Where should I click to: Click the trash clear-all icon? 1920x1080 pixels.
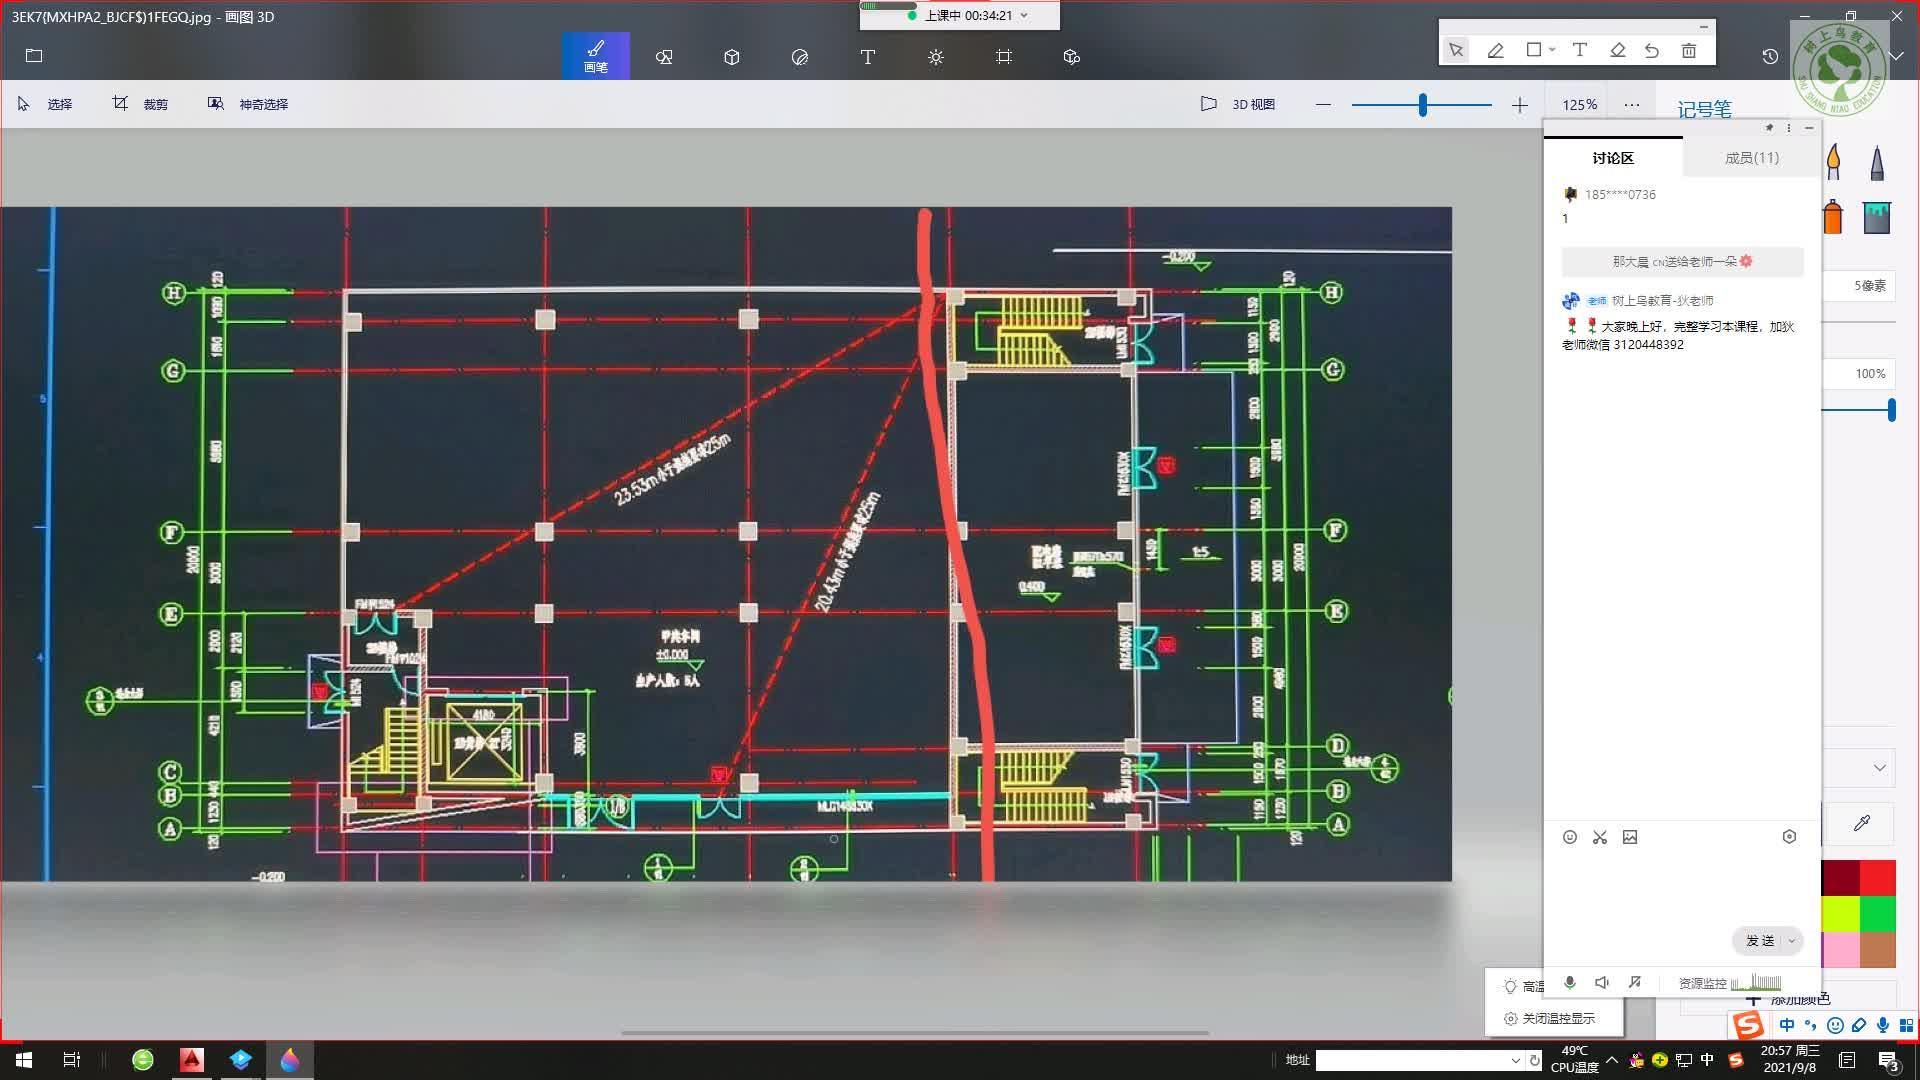pos(1689,50)
